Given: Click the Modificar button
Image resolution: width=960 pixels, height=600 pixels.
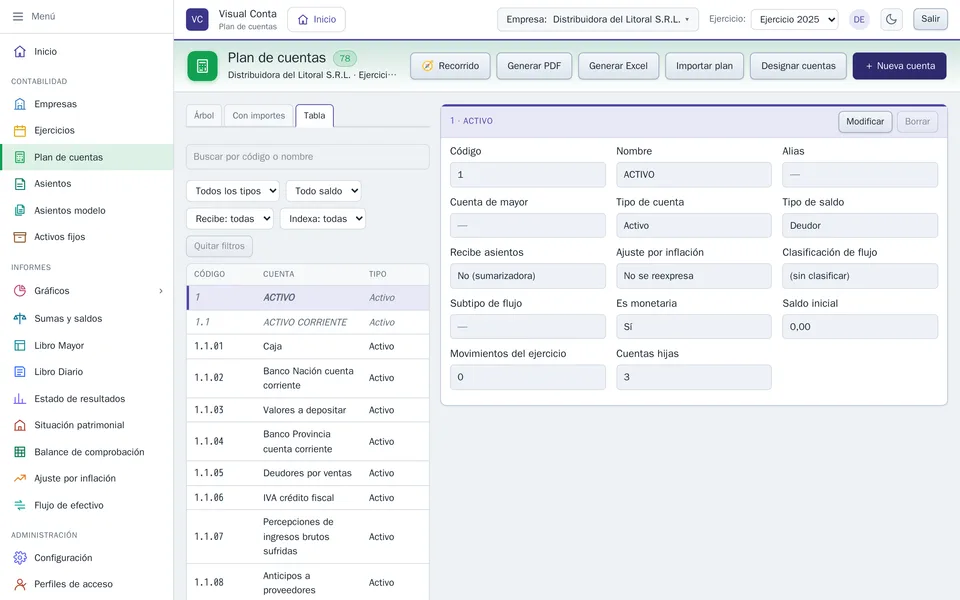Looking at the screenshot, I should pyautogui.click(x=865, y=121).
